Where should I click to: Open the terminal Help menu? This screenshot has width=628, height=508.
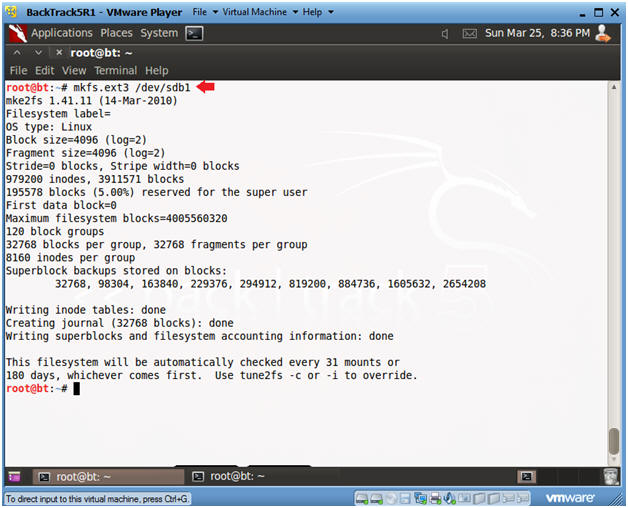[157, 71]
